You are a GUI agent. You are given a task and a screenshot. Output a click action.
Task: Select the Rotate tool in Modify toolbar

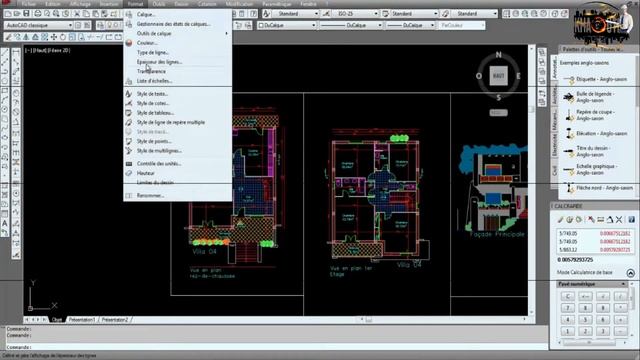[x=63, y=37]
